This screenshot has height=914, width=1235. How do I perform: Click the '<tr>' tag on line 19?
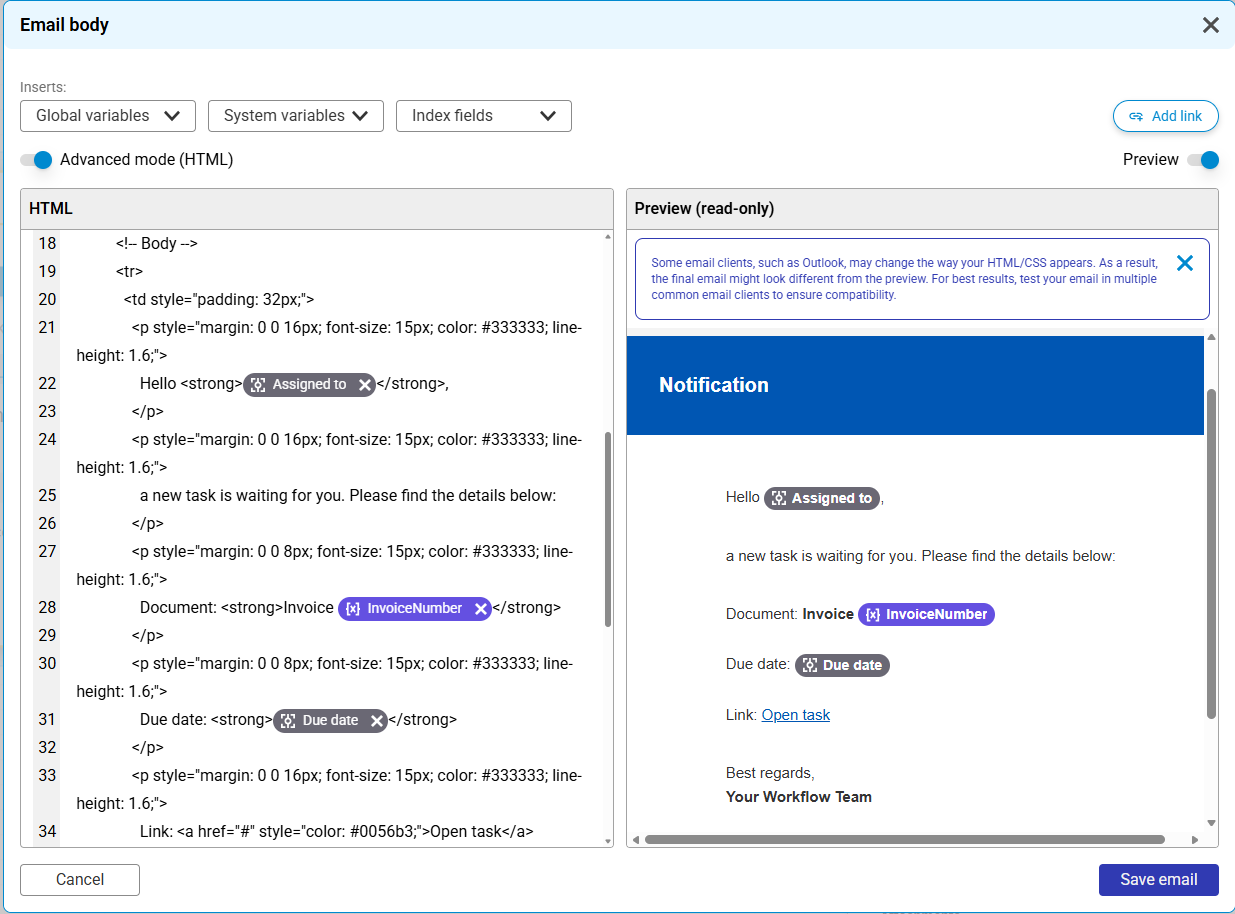129,271
